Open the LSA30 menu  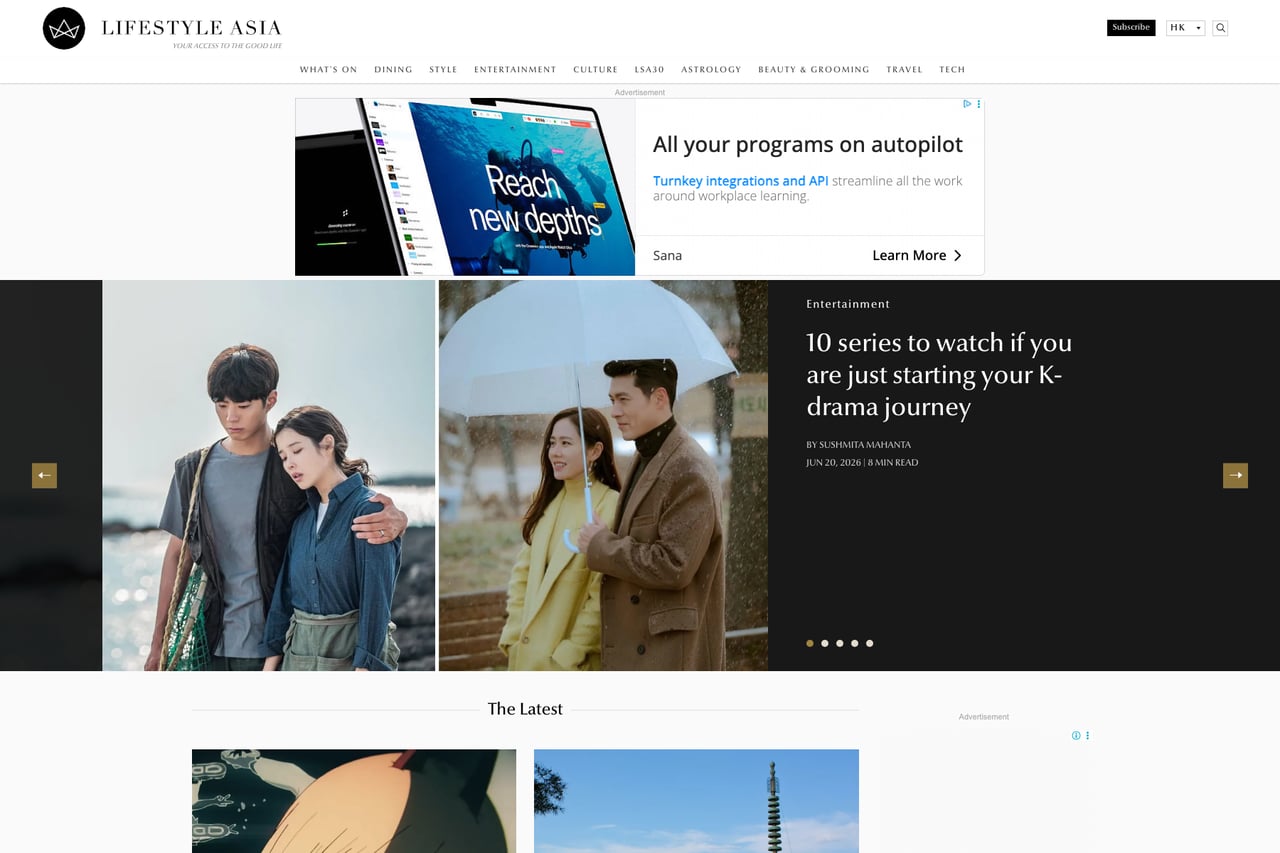tap(649, 70)
